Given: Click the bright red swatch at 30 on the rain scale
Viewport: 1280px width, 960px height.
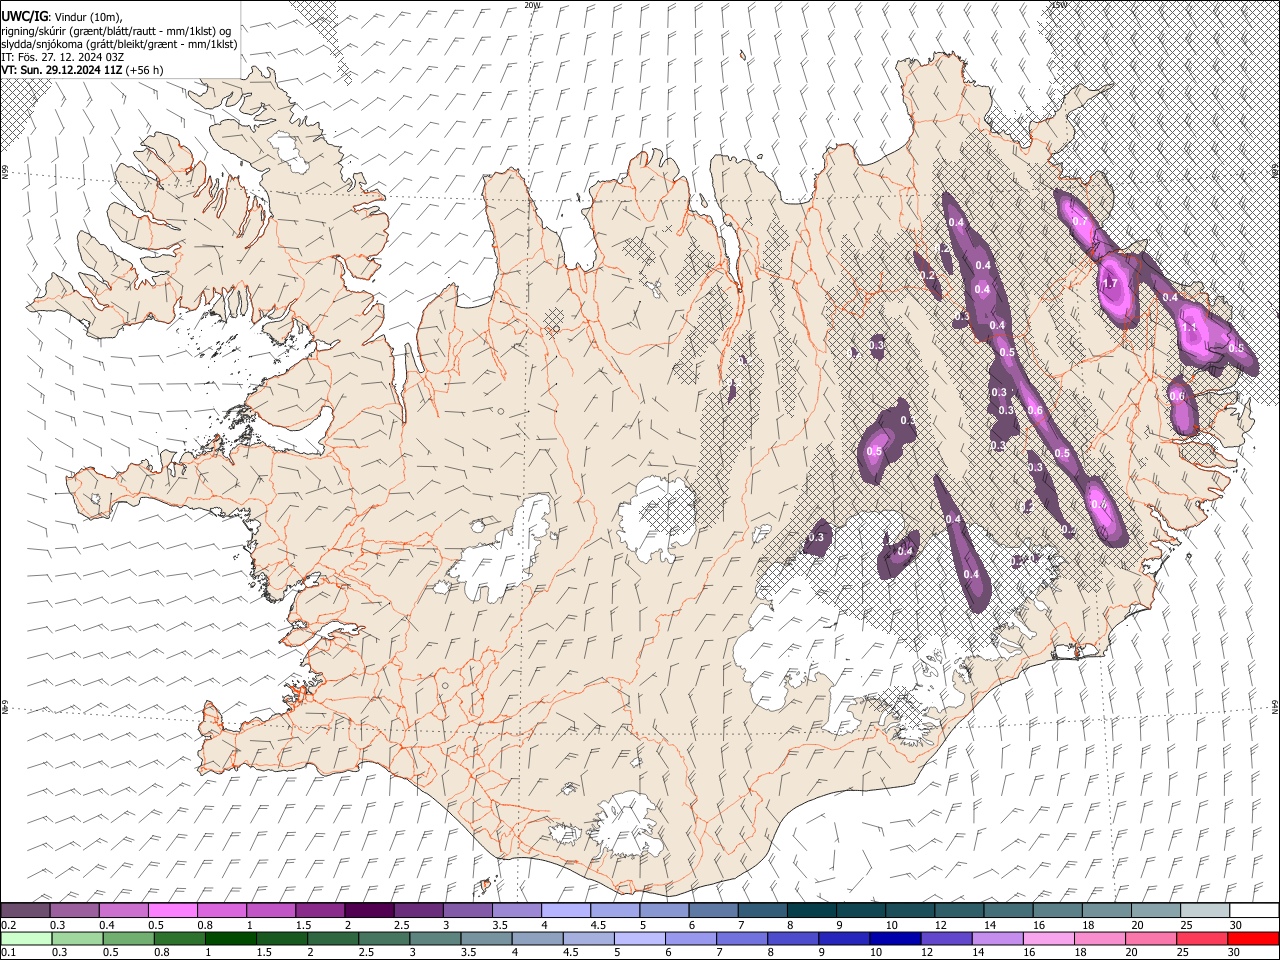Looking at the screenshot, I should (1252, 938).
